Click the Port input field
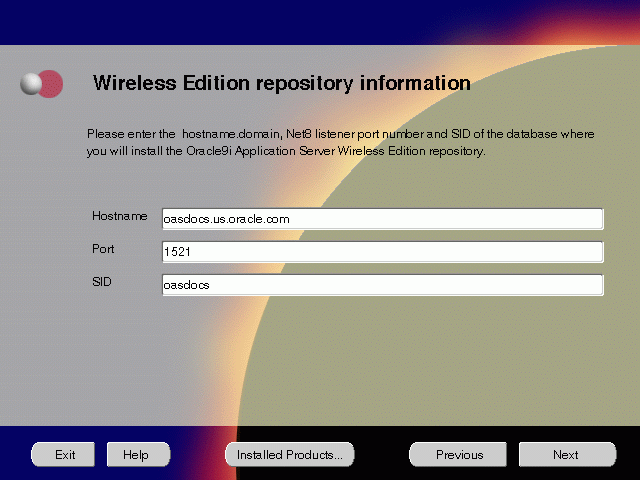Screen dimensions: 640x480 pos(382,252)
